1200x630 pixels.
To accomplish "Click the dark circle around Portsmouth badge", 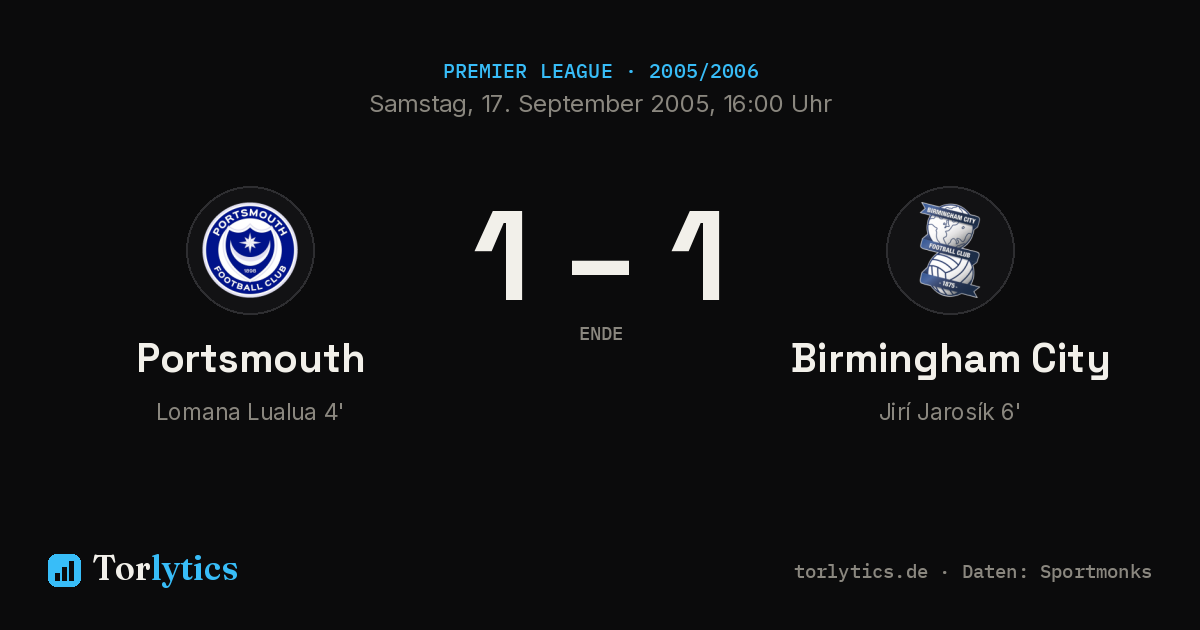I will [250, 250].
